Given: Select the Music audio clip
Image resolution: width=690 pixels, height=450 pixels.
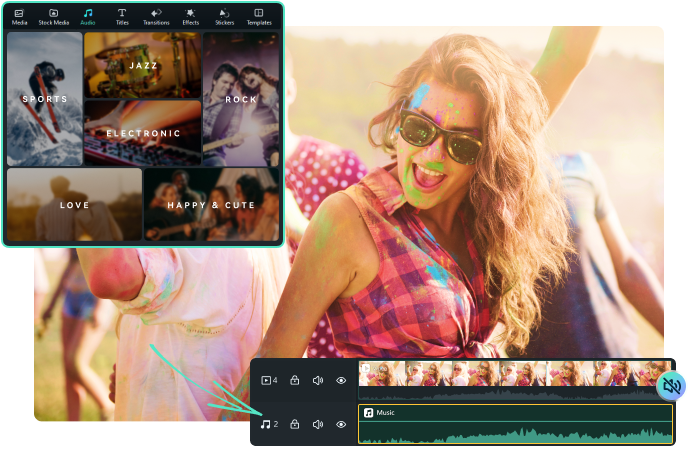Looking at the screenshot, I should click(516, 424).
